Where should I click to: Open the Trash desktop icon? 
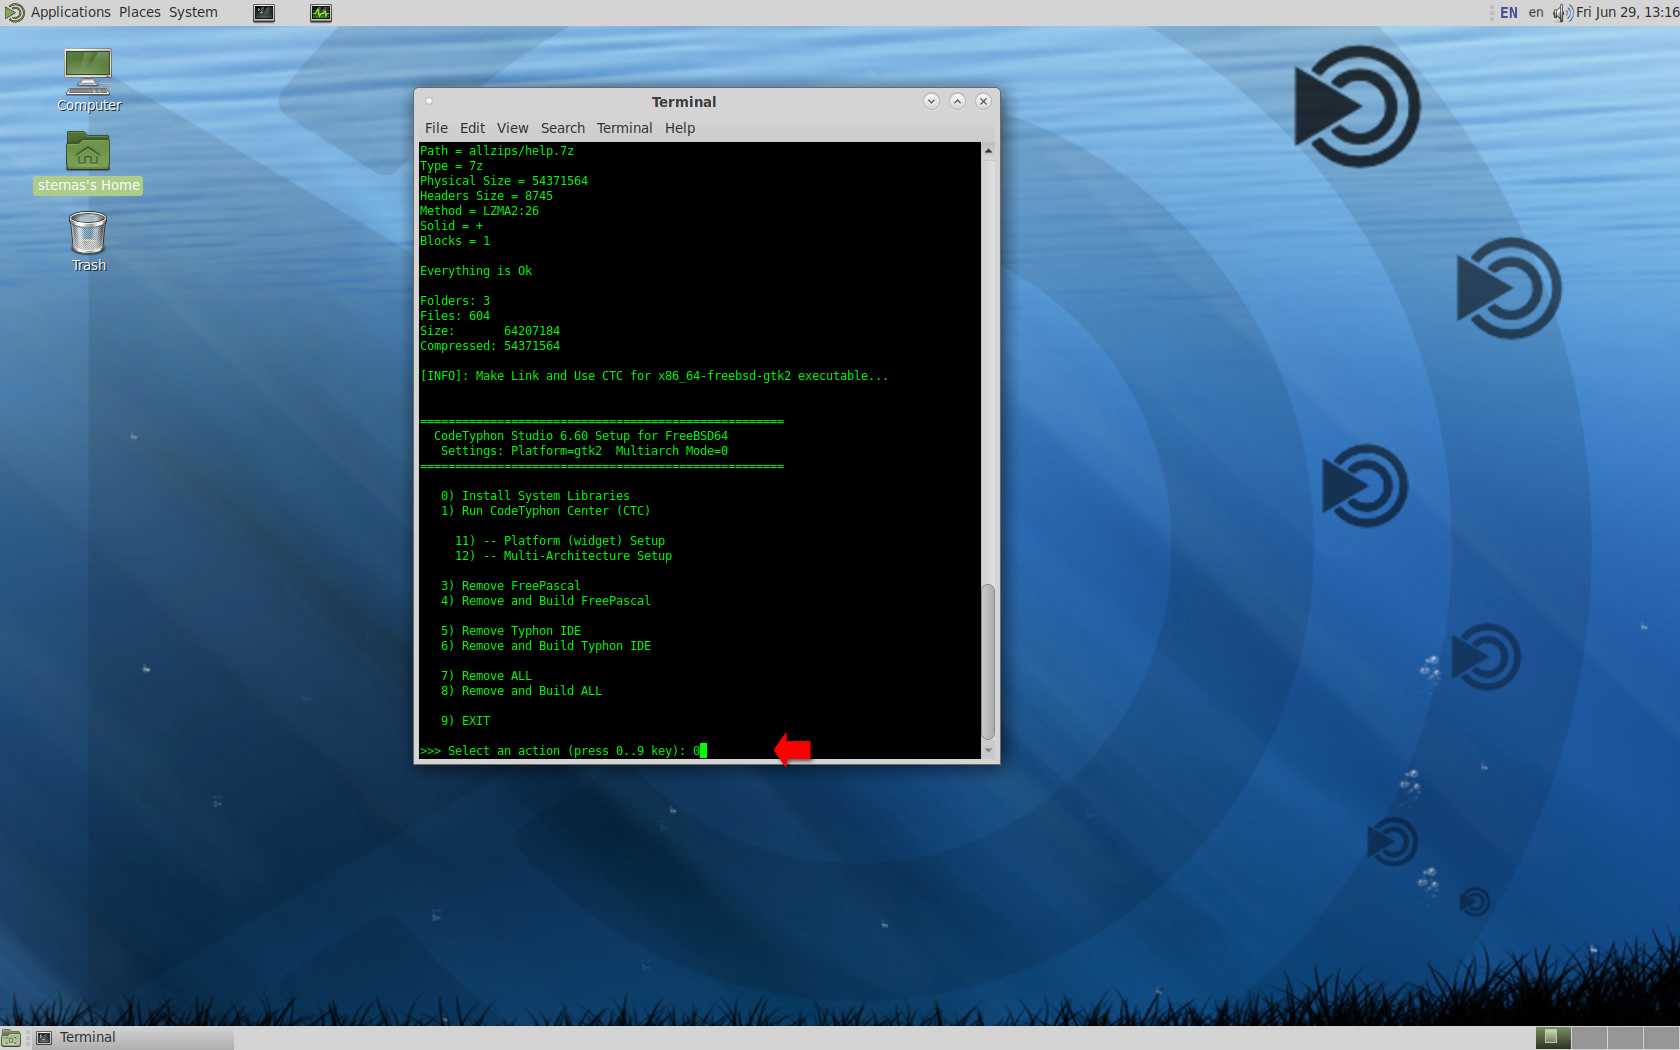coord(88,241)
